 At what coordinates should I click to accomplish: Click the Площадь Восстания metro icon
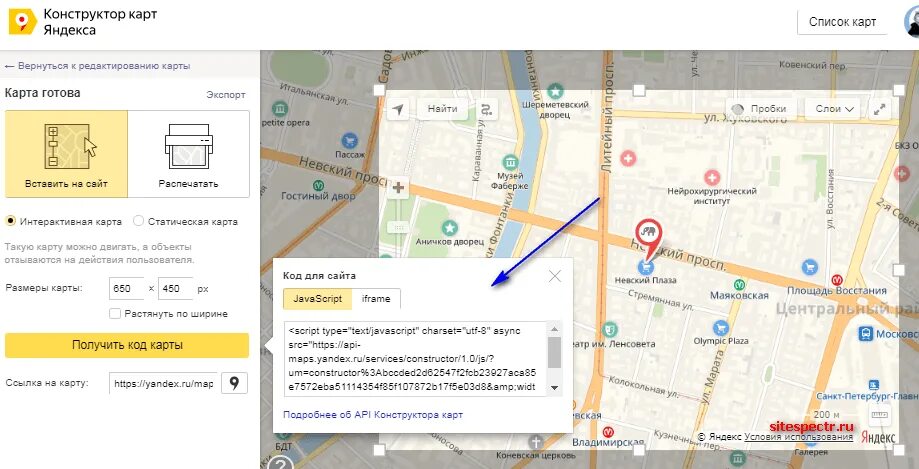[837, 279]
